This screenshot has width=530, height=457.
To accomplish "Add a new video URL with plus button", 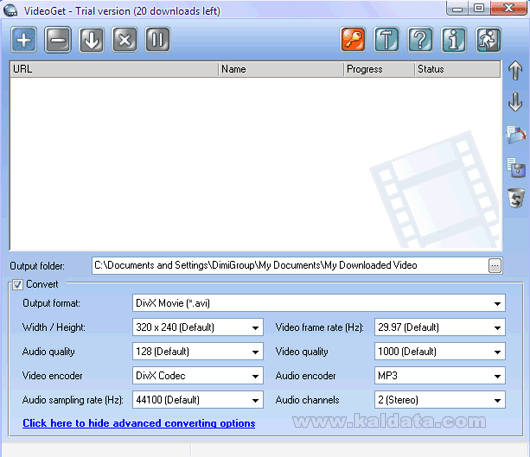I will [x=24, y=40].
